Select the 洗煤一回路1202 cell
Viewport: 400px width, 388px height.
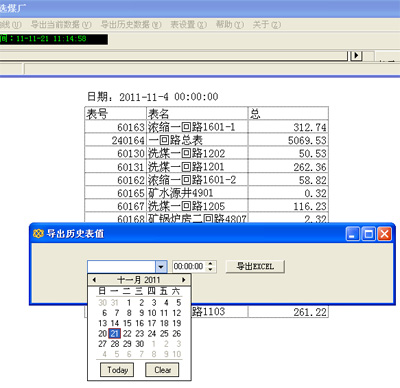coord(197,153)
